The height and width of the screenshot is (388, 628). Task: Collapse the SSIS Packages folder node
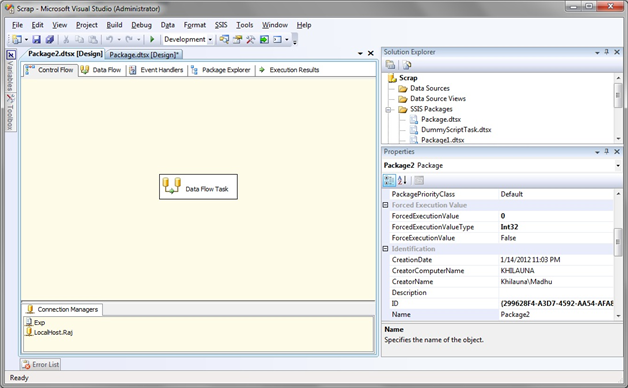(388, 109)
